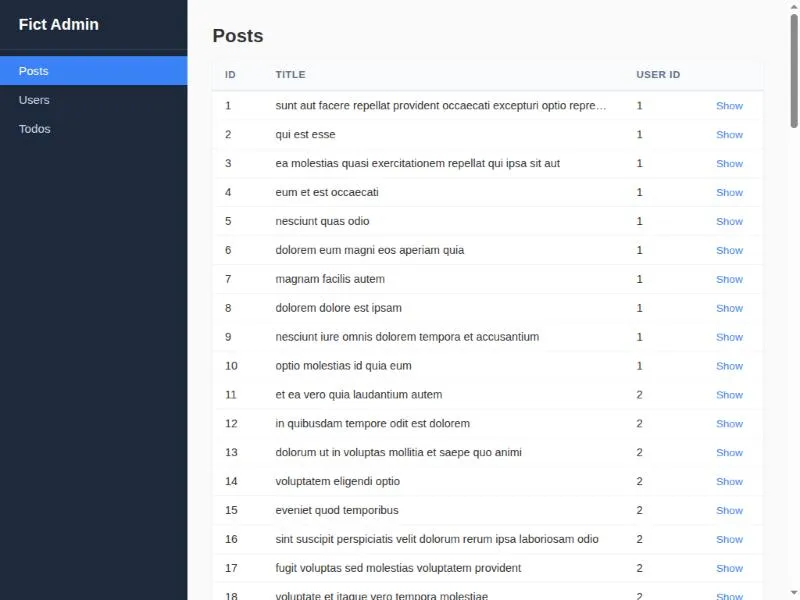Click ID cell 17
800x600 pixels.
[x=231, y=568]
